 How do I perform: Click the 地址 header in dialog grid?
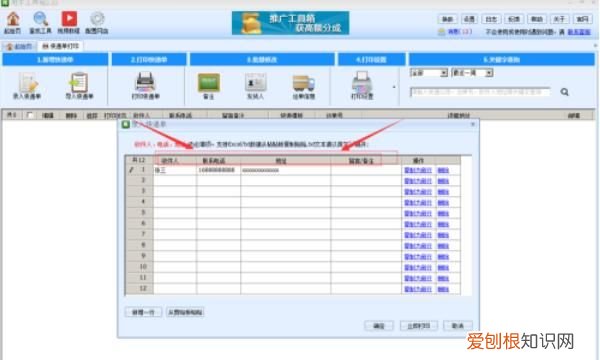[285, 161]
